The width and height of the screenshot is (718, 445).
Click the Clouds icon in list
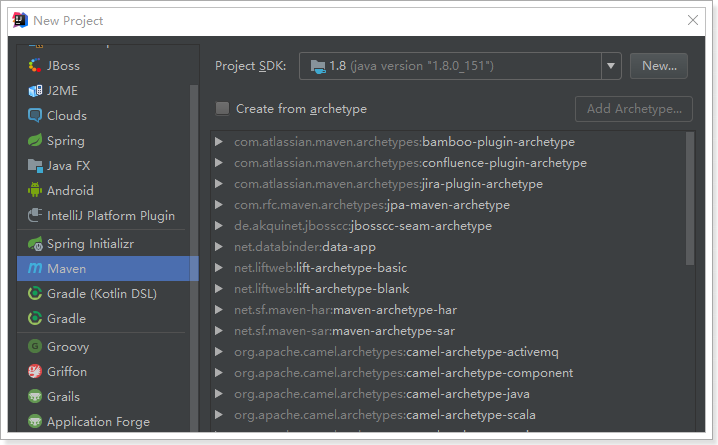[x=36, y=116]
